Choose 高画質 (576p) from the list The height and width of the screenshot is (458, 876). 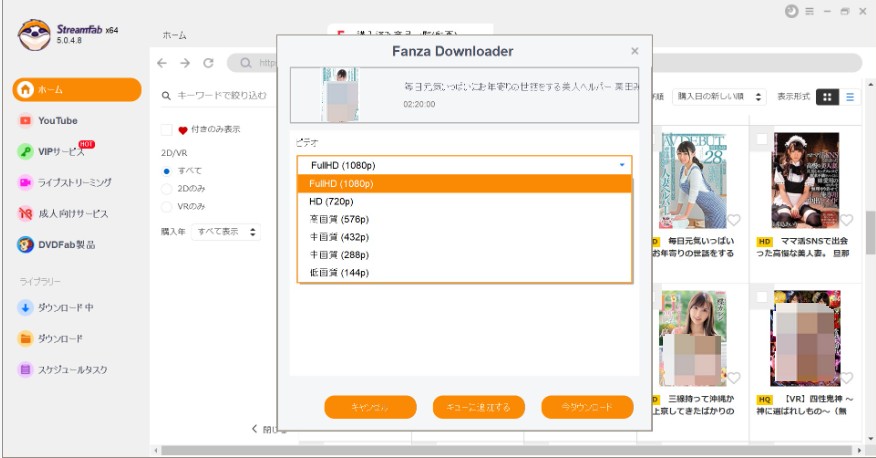(x=464, y=220)
